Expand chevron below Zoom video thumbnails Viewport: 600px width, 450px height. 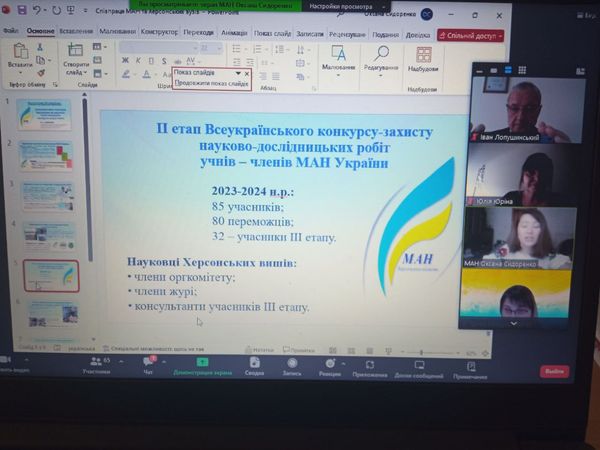(x=514, y=324)
